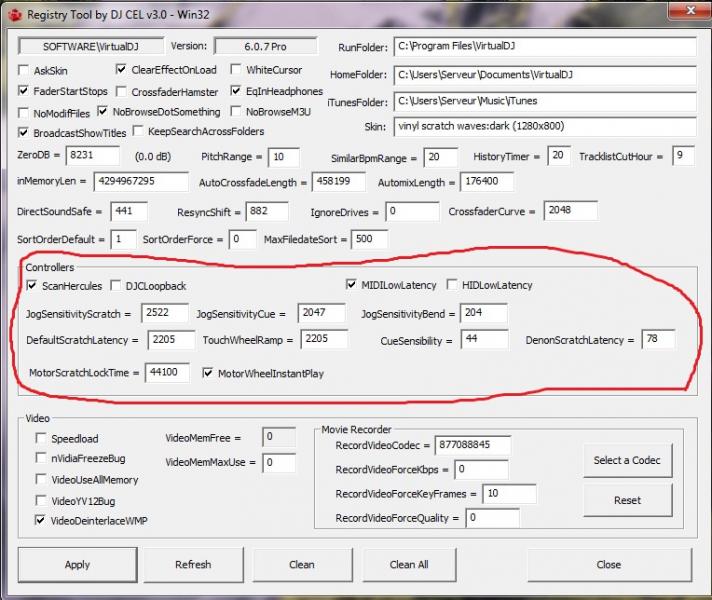Image resolution: width=712 pixels, height=600 pixels.
Task: Click MotorScratchLockTime field
Action: click(168, 373)
